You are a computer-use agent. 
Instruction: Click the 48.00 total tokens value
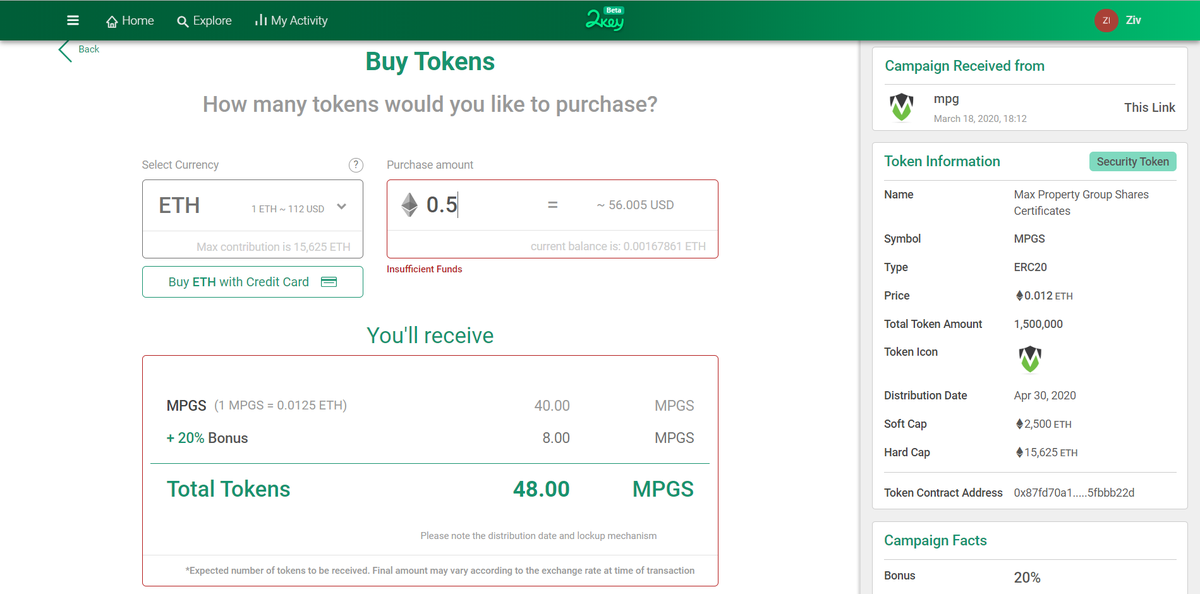pyautogui.click(x=541, y=489)
